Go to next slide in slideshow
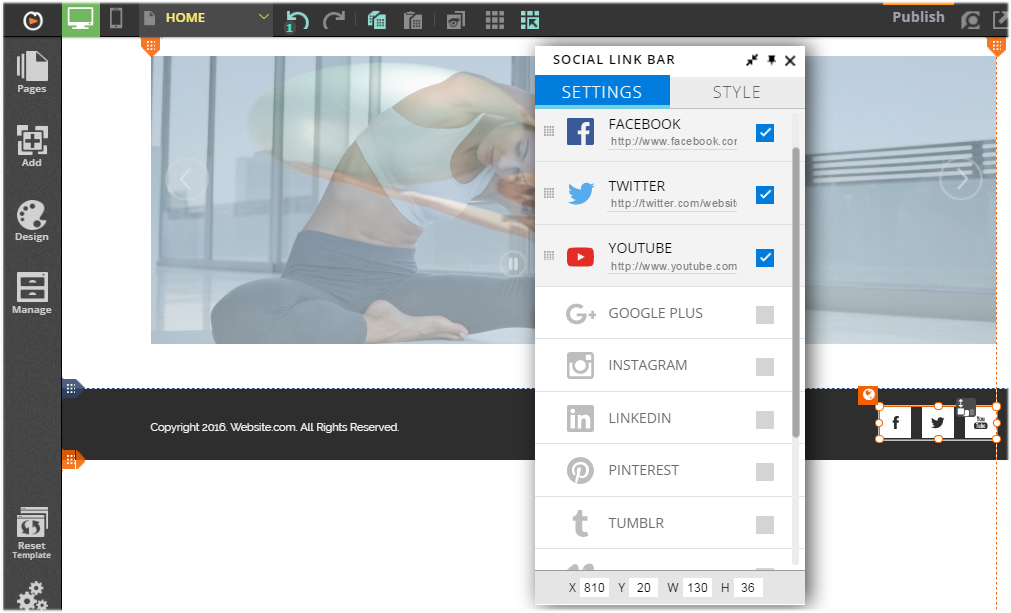 pos(961,179)
